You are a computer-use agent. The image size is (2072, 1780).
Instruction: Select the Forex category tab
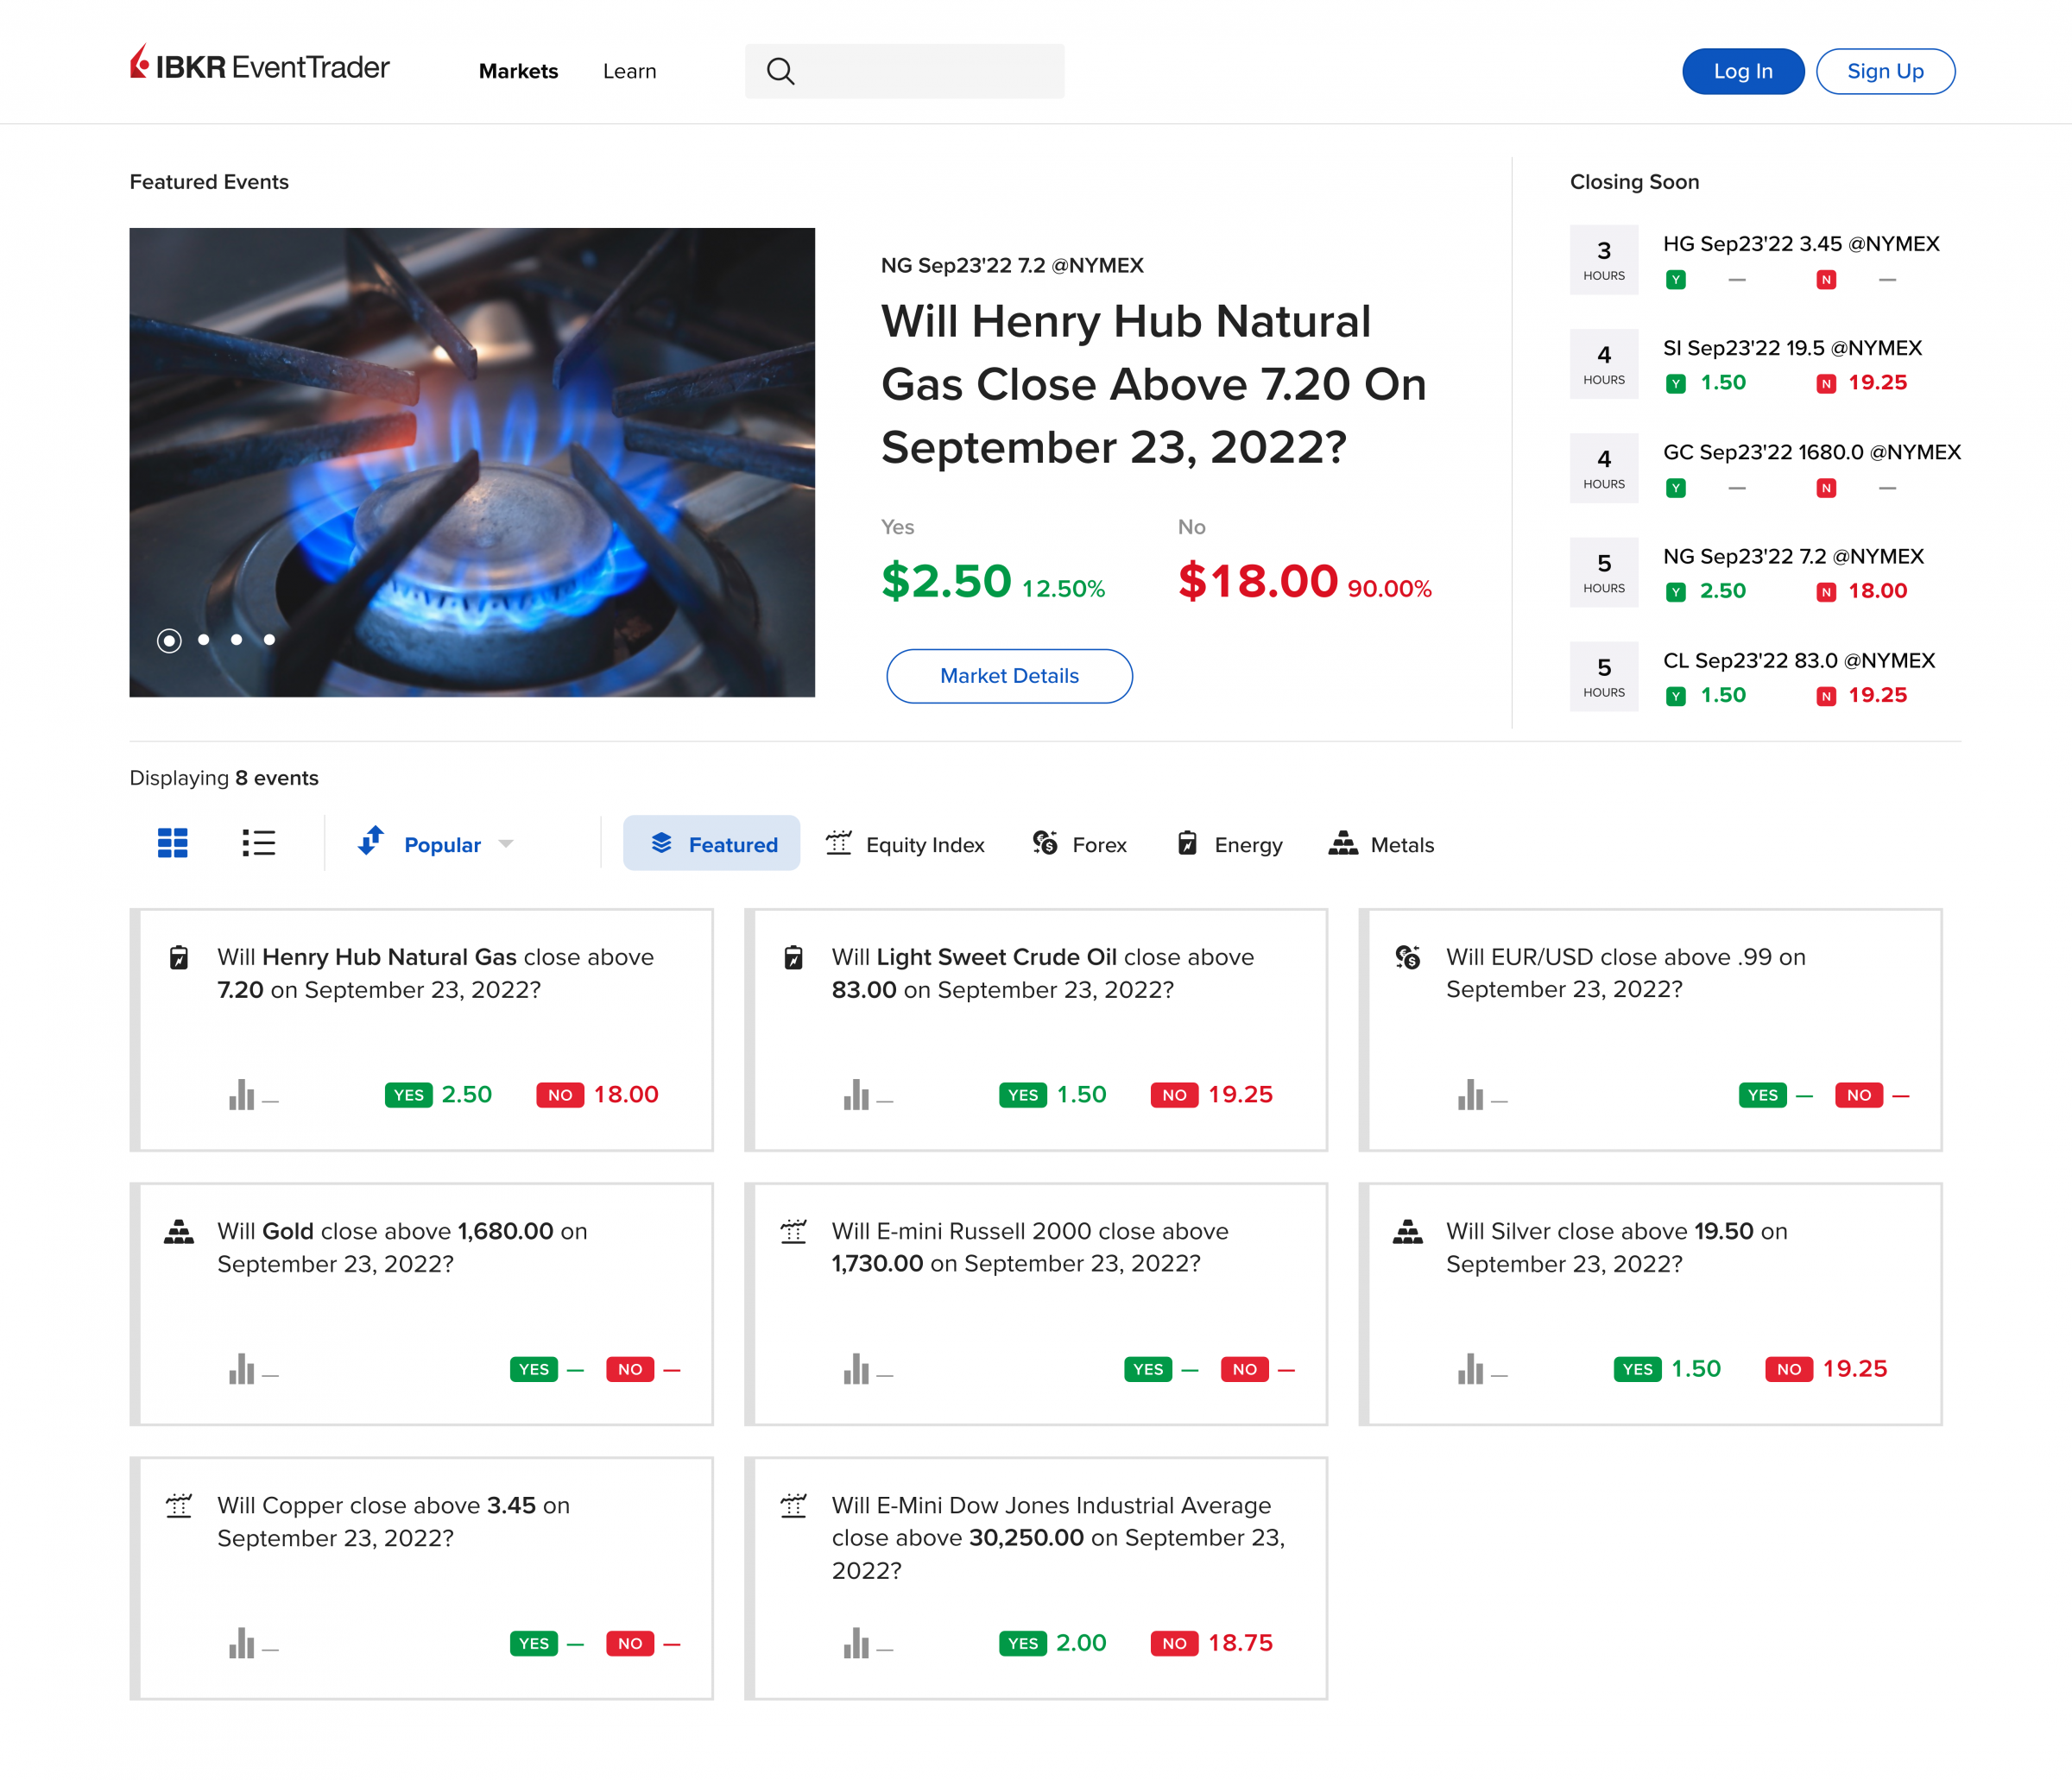tap(1079, 844)
